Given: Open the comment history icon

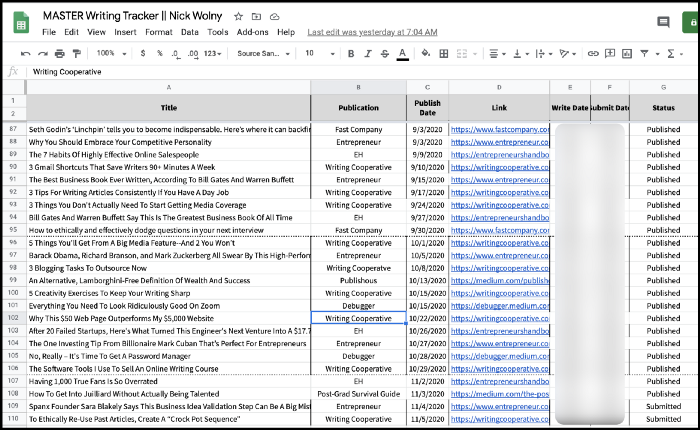Looking at the screenshot, I should pyautogui.click(x=663, y=21).
